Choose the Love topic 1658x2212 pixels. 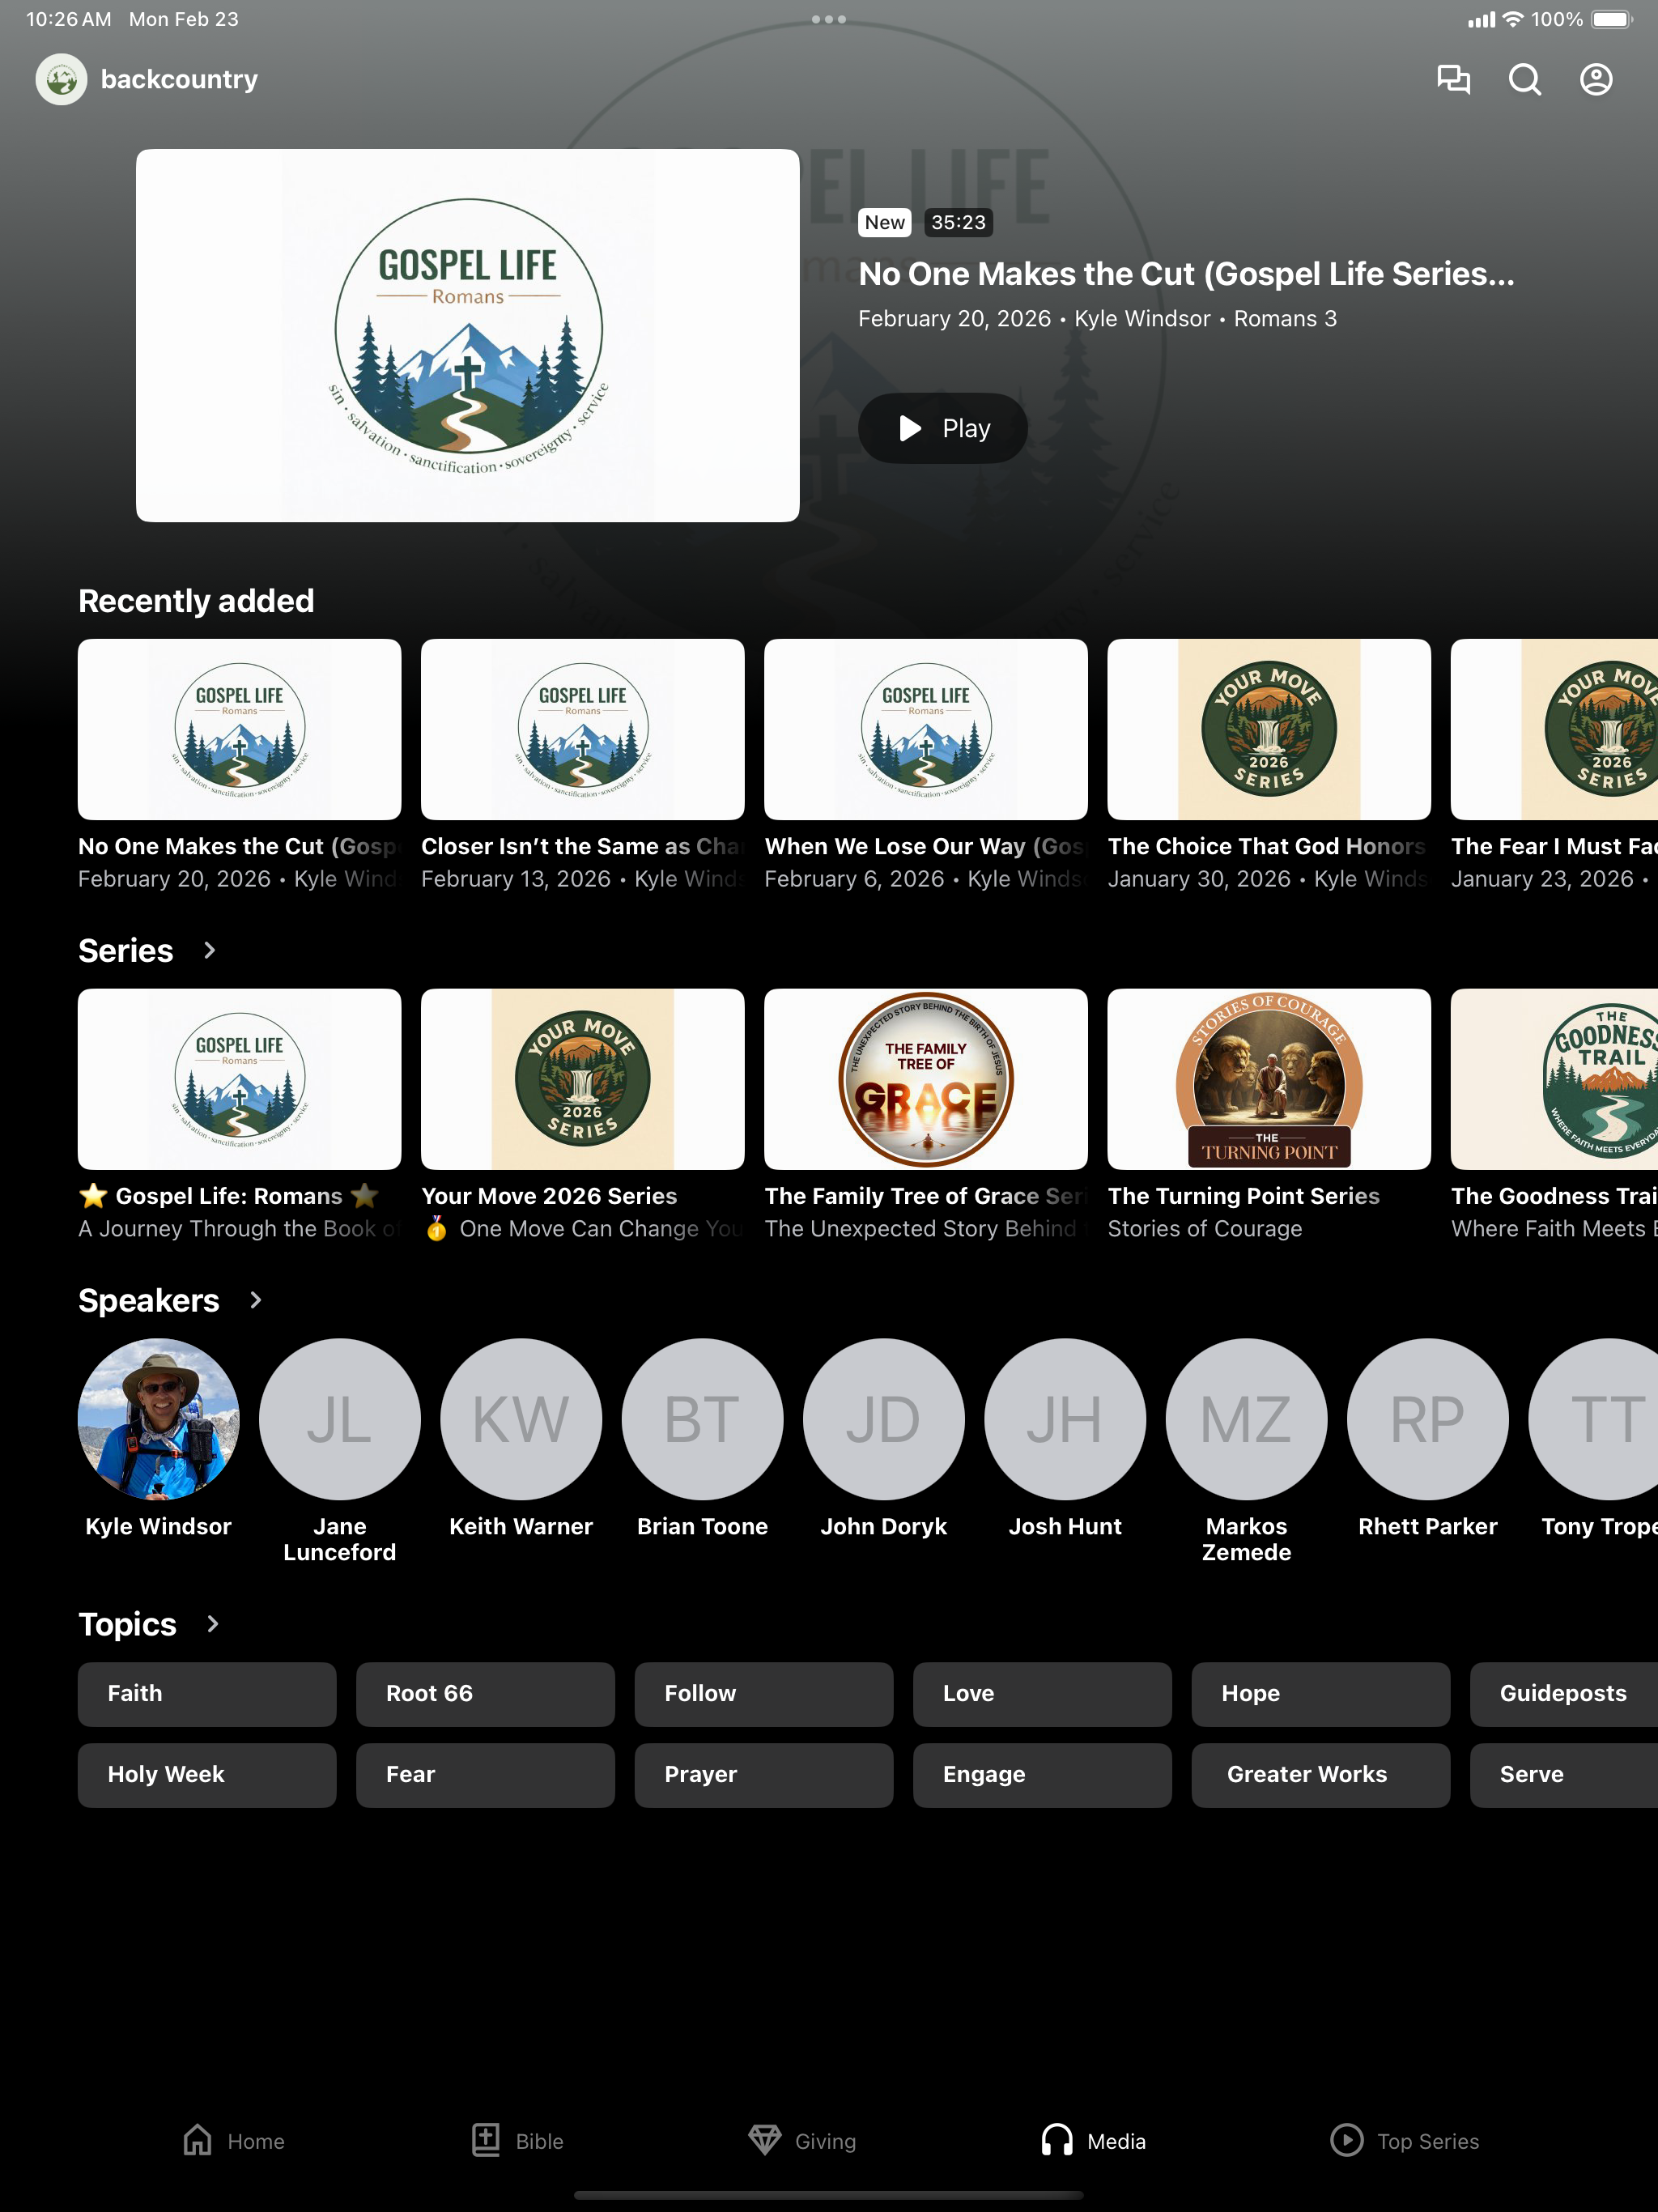pos(1042,1694)
